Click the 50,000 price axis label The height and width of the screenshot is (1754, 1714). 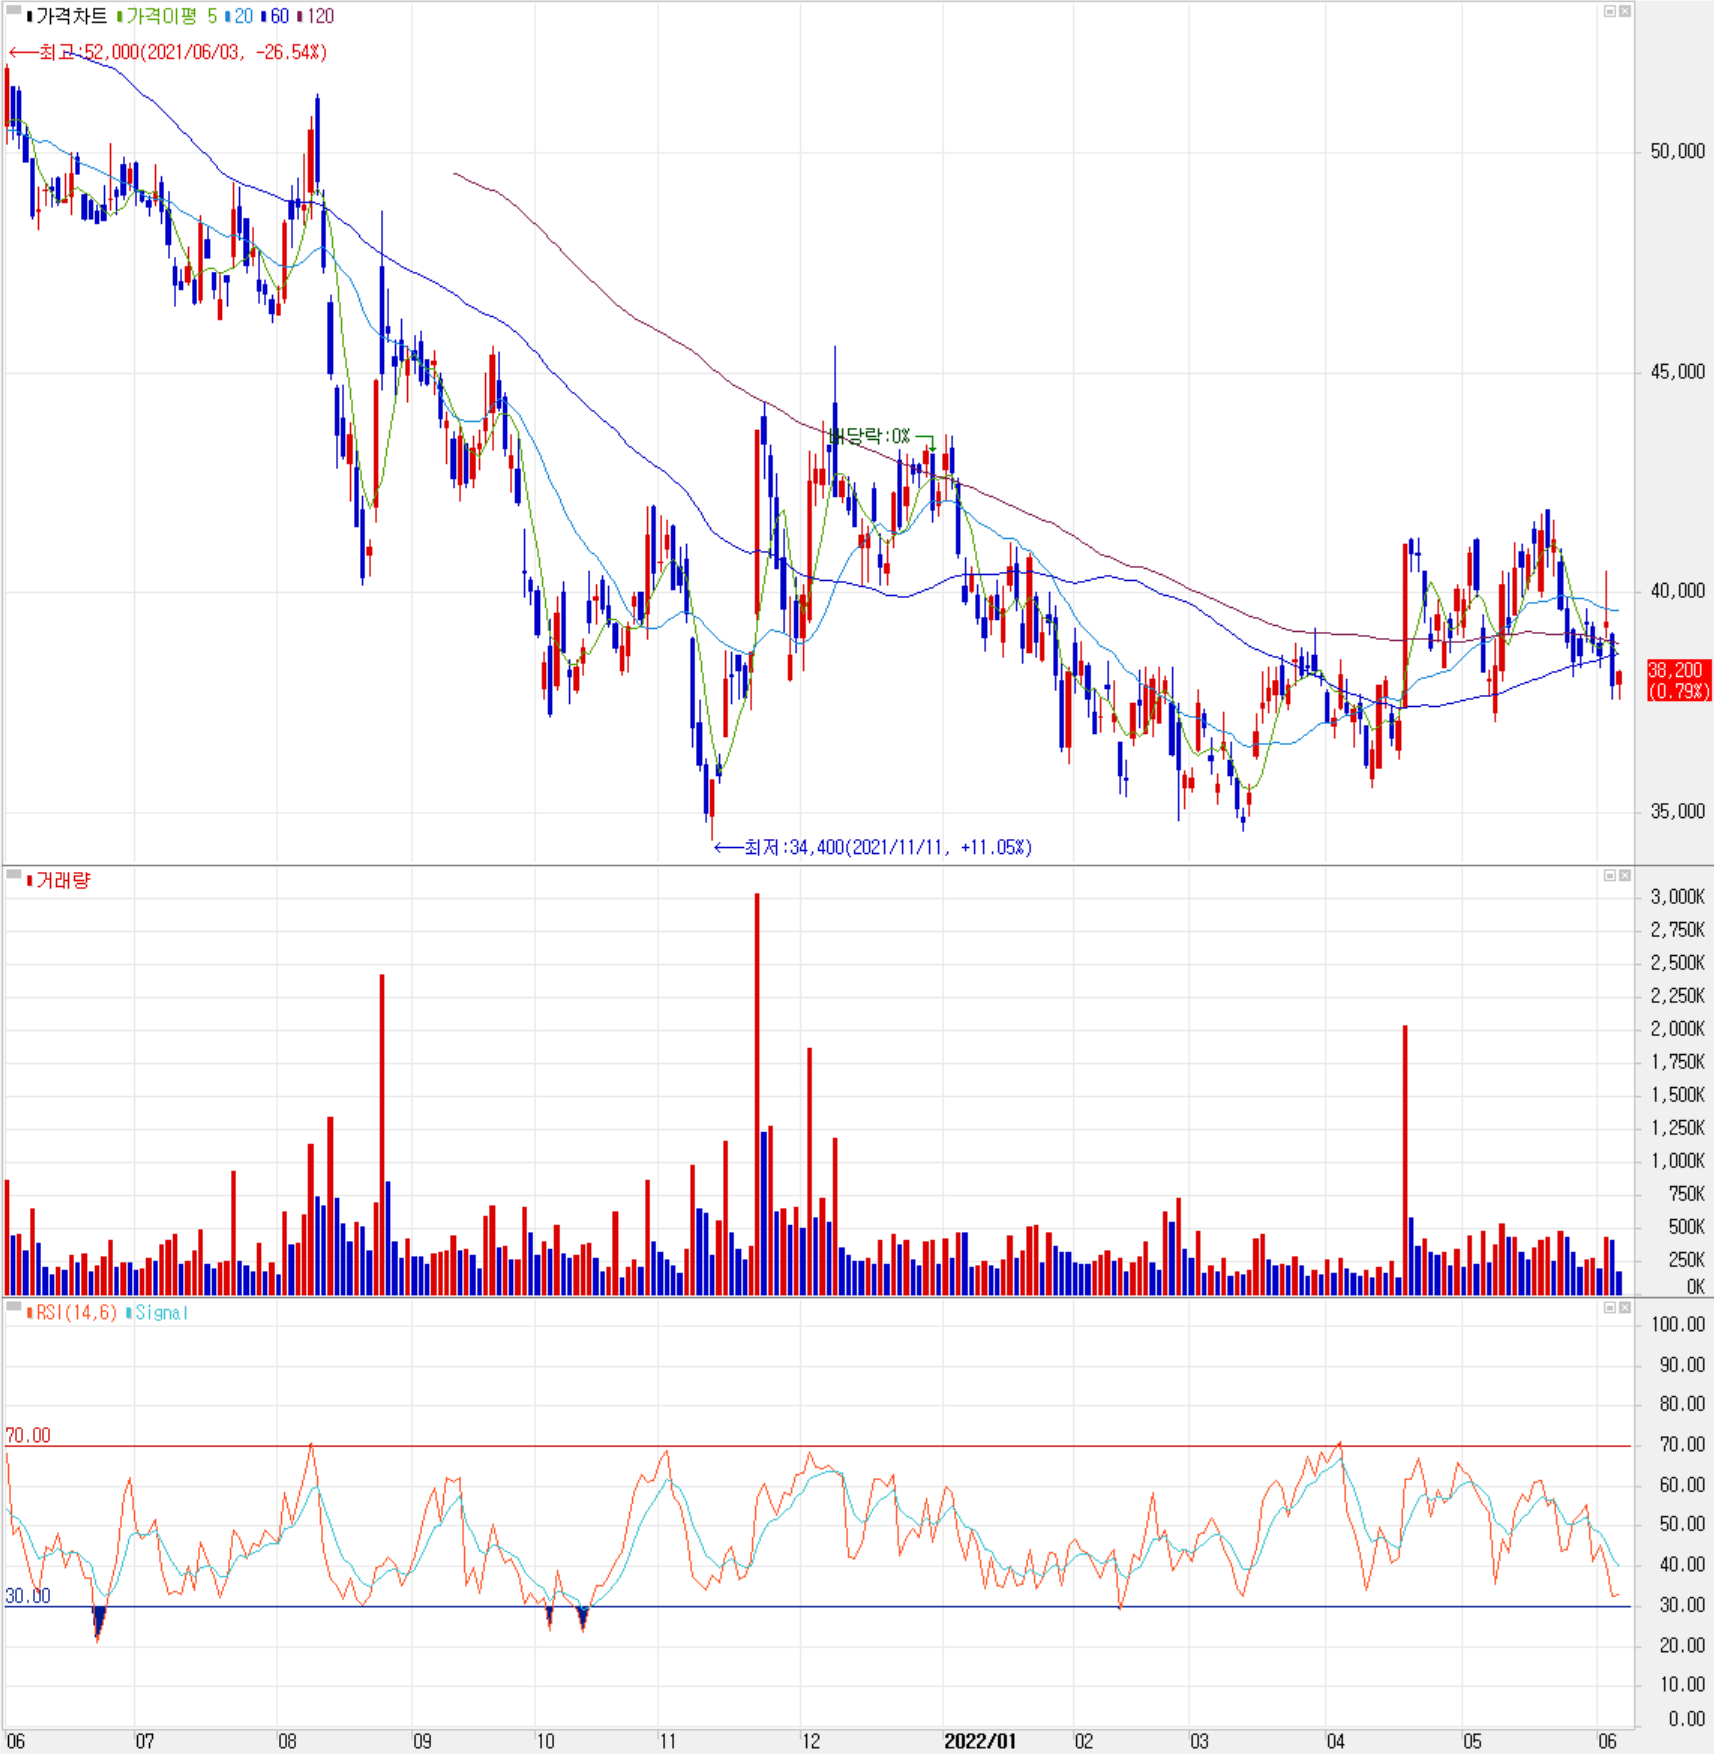tap(1677, 151)
